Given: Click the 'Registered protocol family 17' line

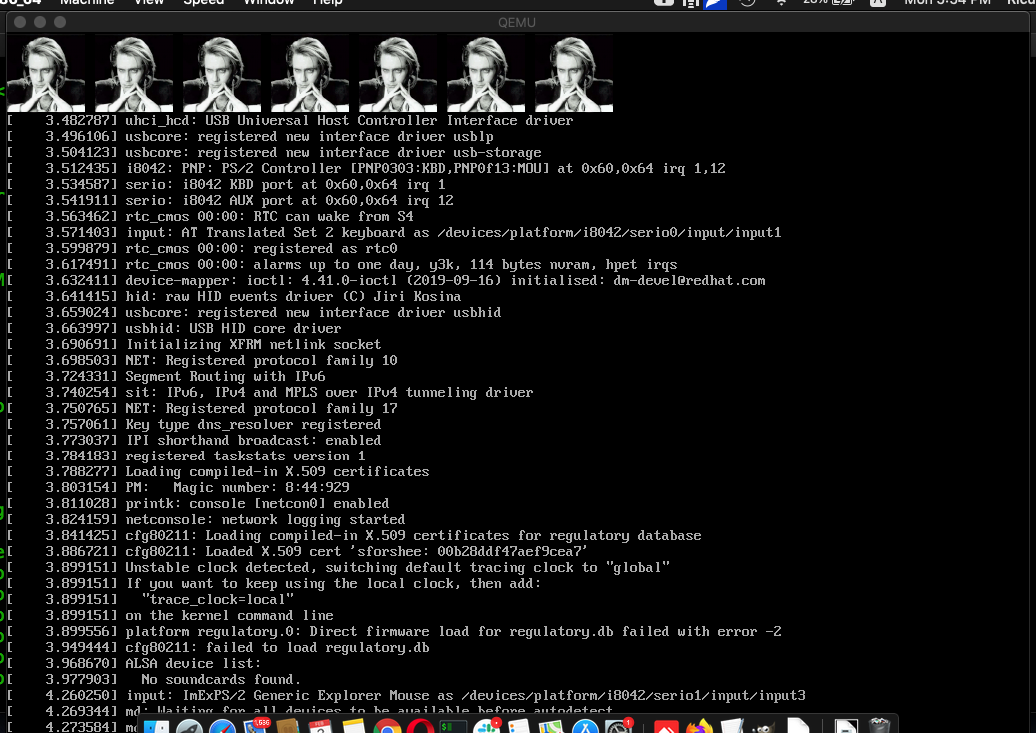Looking at the screenshot, I should pyautogui.click(x=202, y=408).
